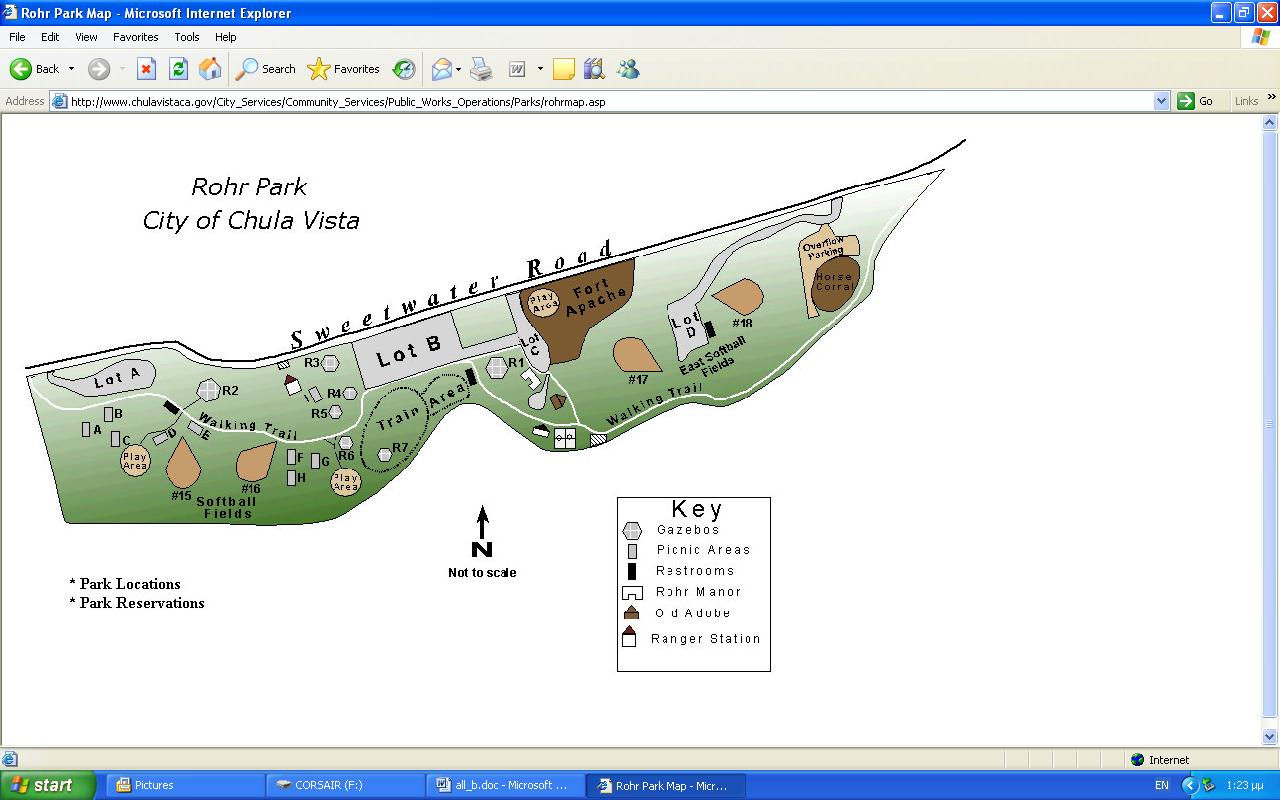1280x800 pixels.
Task: Open the File menu
Action: coord(17,37)
